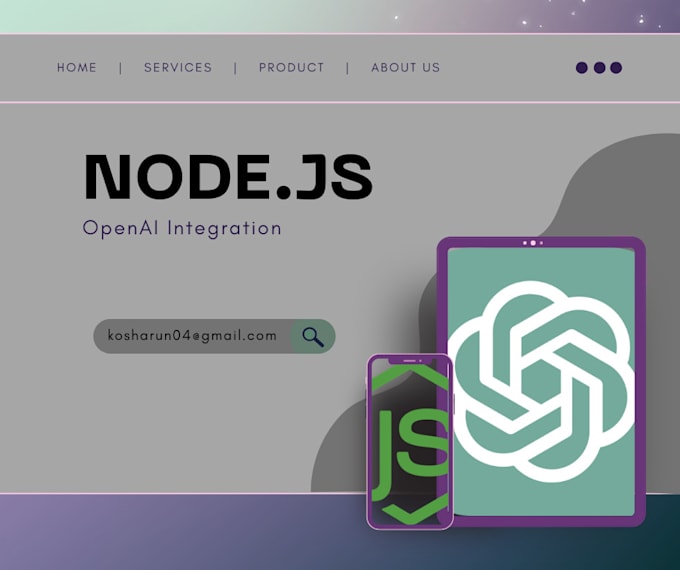Click the Node.js JS logo on the phone
The height and width of the screenshot is (570, 680).
click(x=410, y=442)
